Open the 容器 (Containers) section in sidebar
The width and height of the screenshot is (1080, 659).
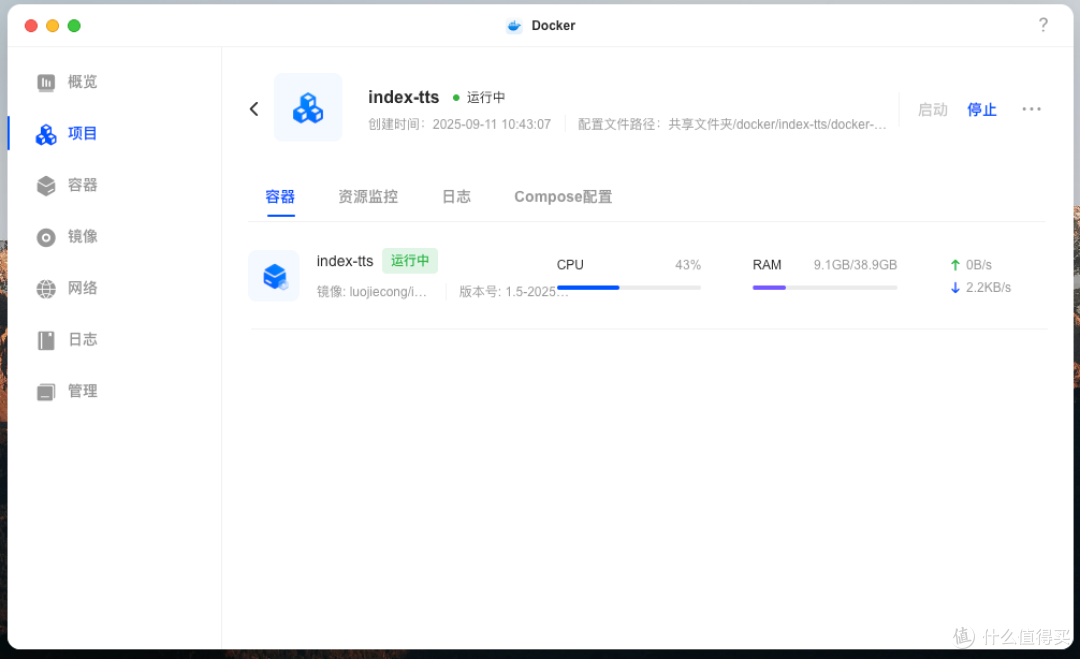point(66,185)
